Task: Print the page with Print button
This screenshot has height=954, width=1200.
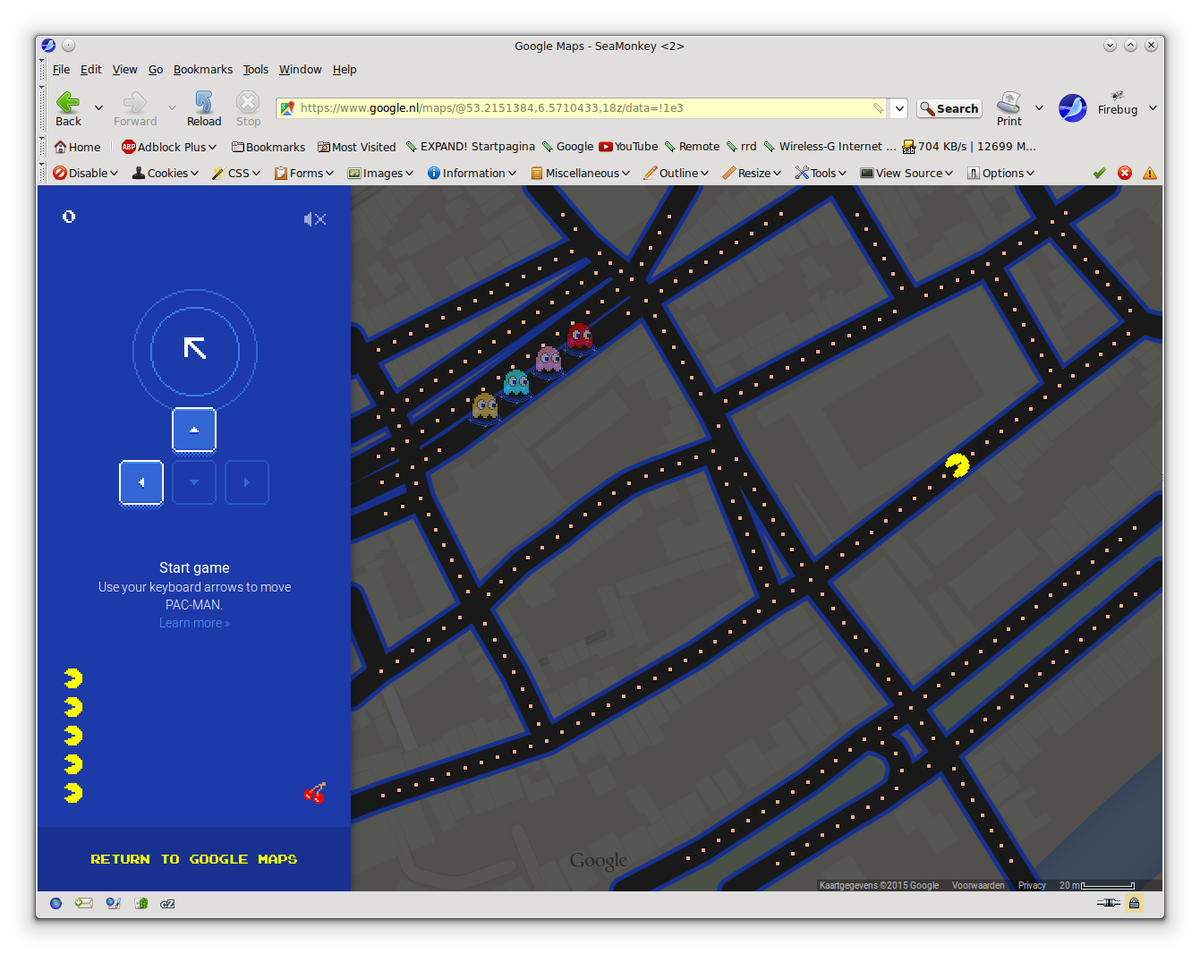Action: pos(1009,108)
